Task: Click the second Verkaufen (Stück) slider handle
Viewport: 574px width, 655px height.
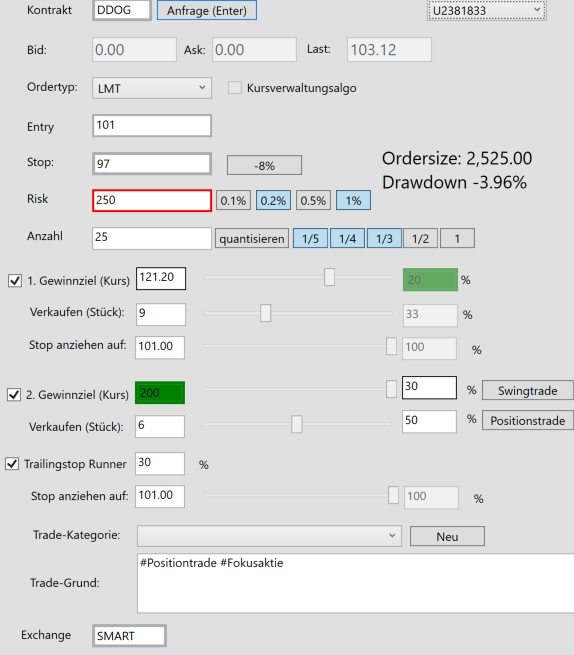Action: point(297,424)
